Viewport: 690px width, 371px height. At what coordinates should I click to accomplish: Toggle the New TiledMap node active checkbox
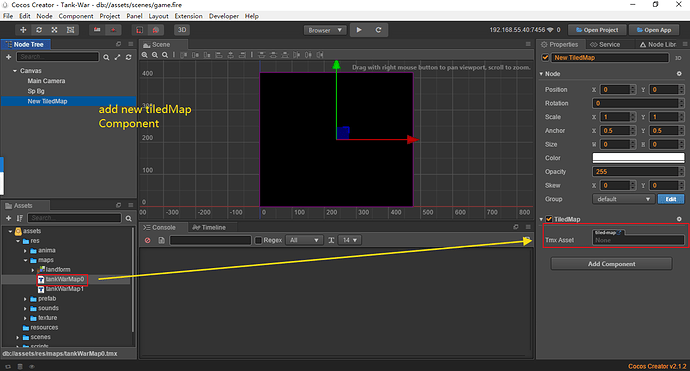click(x=545, y=58)
